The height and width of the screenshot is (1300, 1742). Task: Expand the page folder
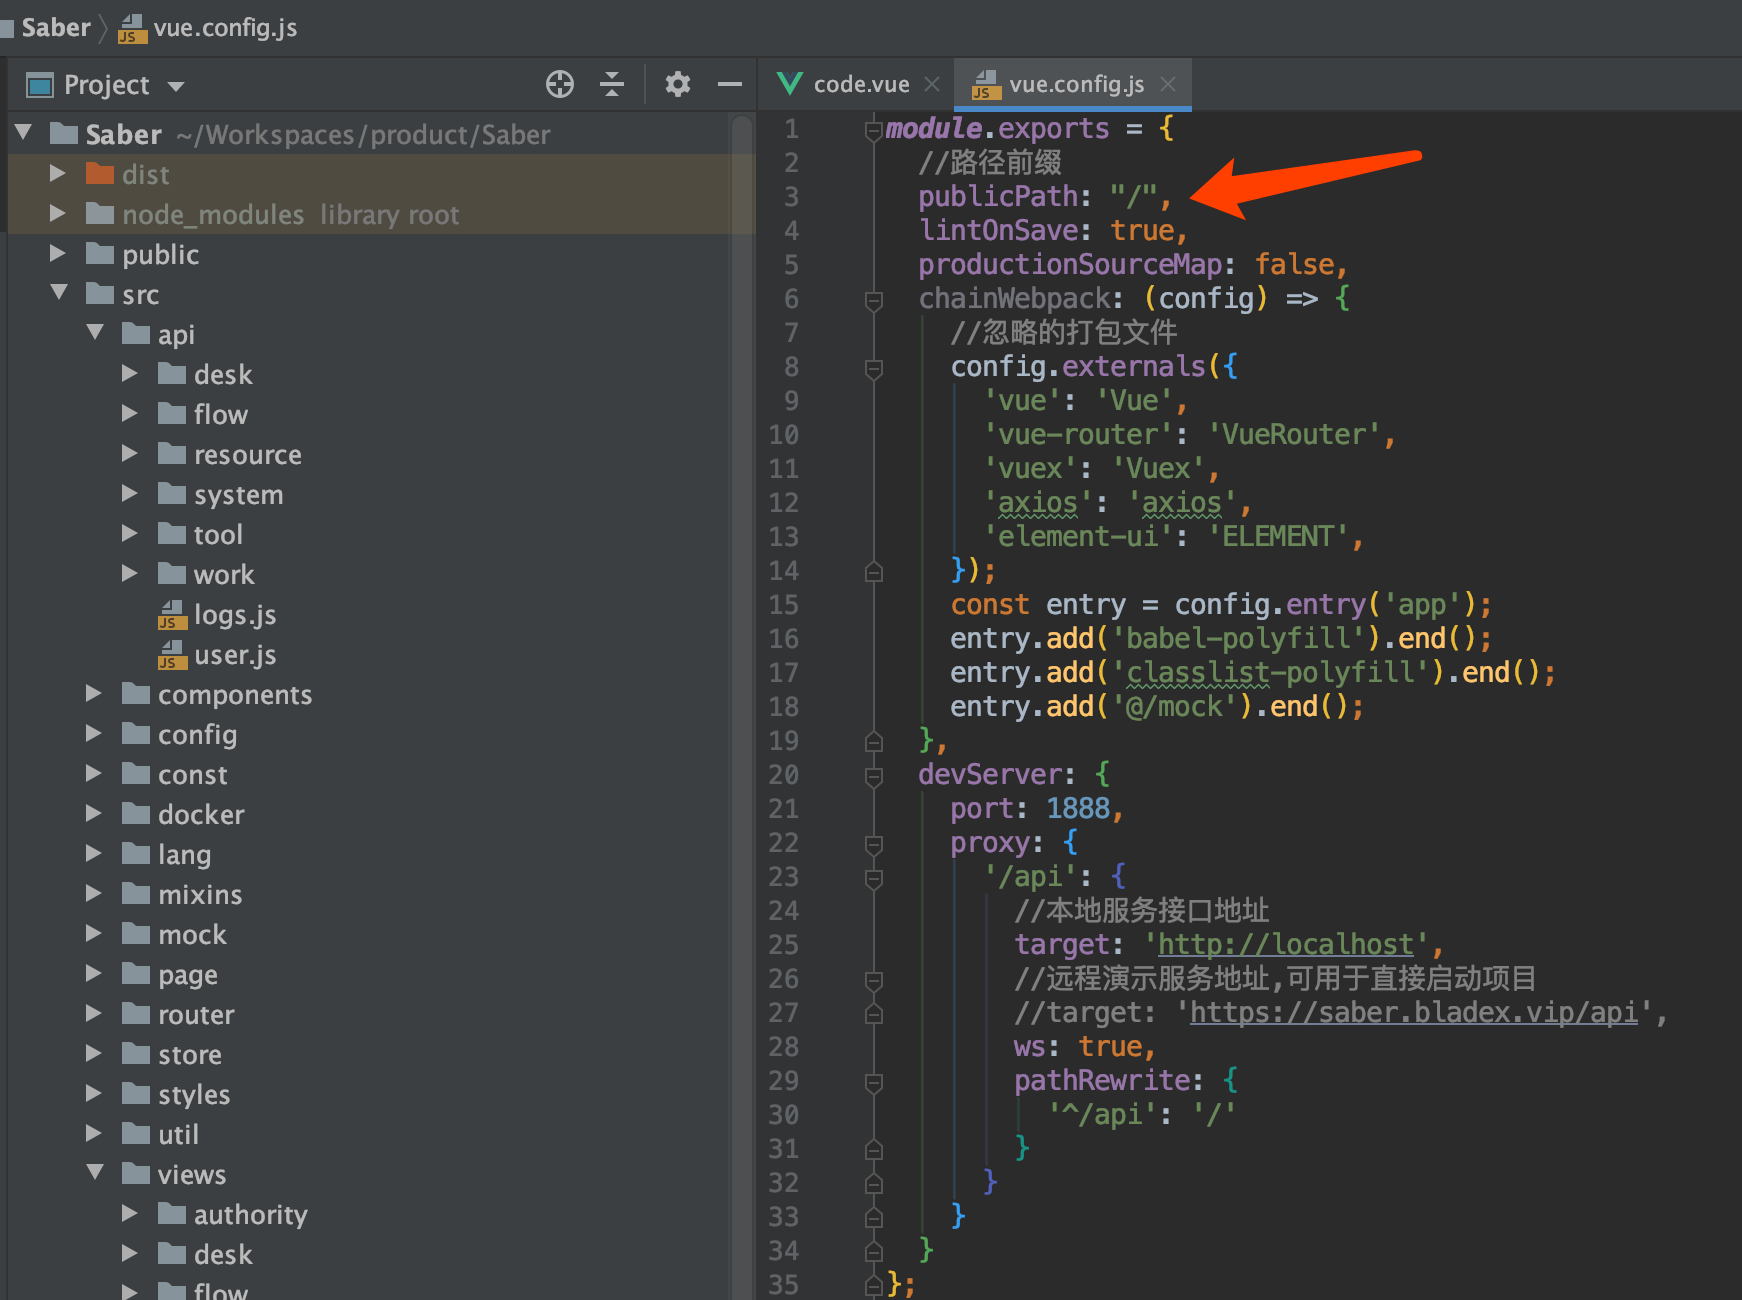[x=94, y=973]
